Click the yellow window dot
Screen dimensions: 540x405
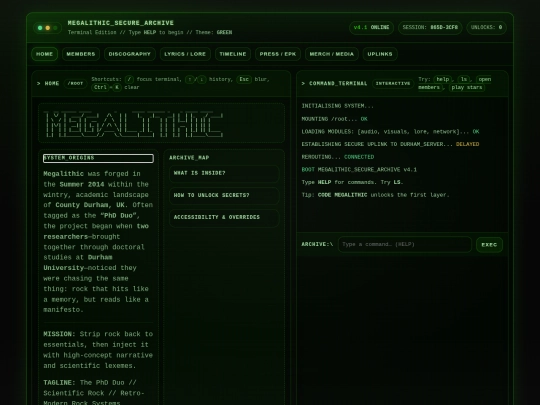click(48, 28)
